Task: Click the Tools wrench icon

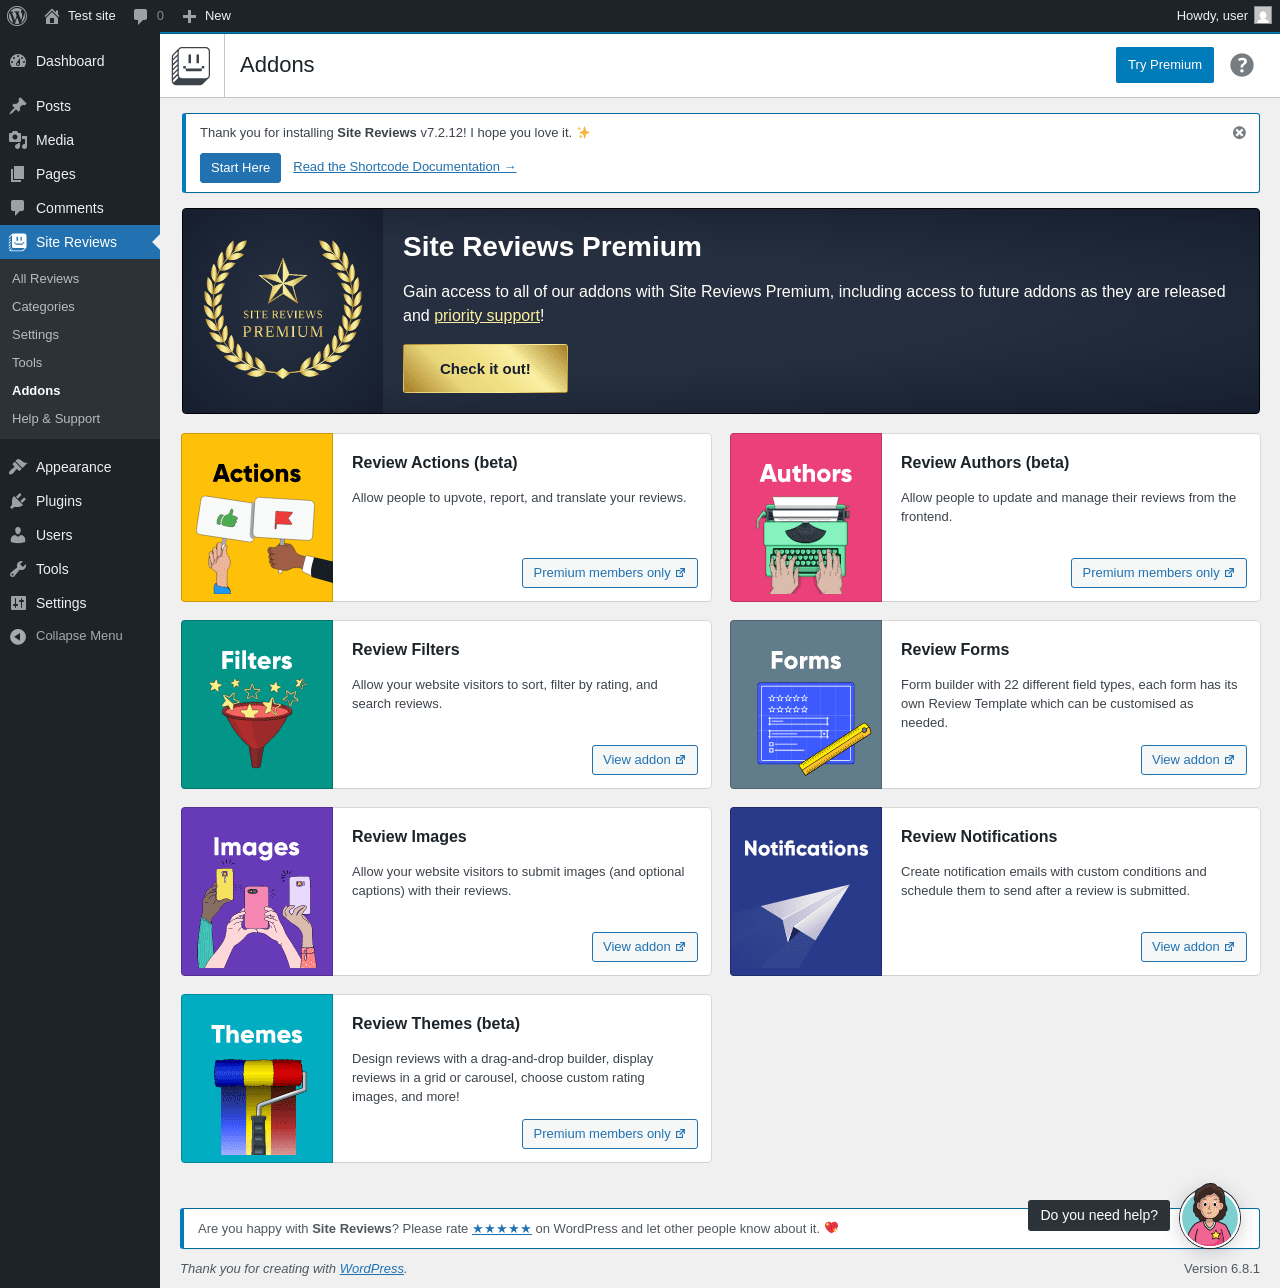Action: 18,569
